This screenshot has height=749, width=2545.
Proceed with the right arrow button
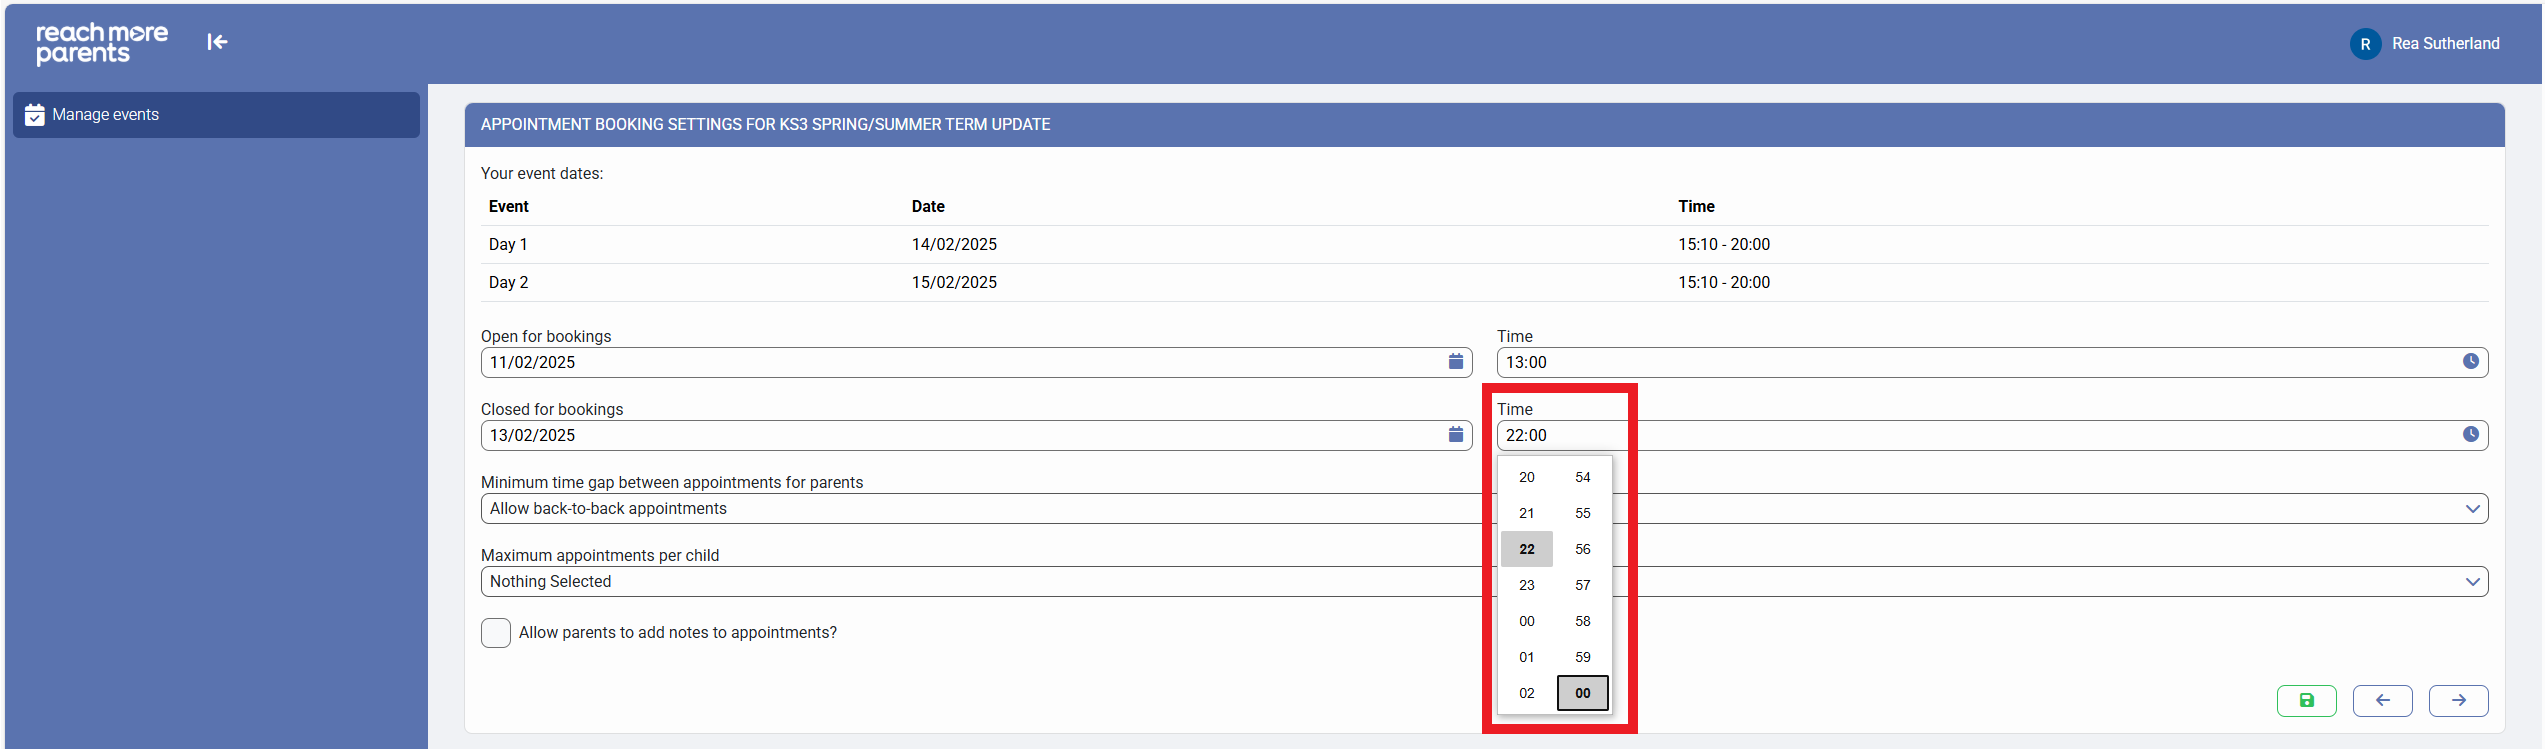tap(2458, 701)
